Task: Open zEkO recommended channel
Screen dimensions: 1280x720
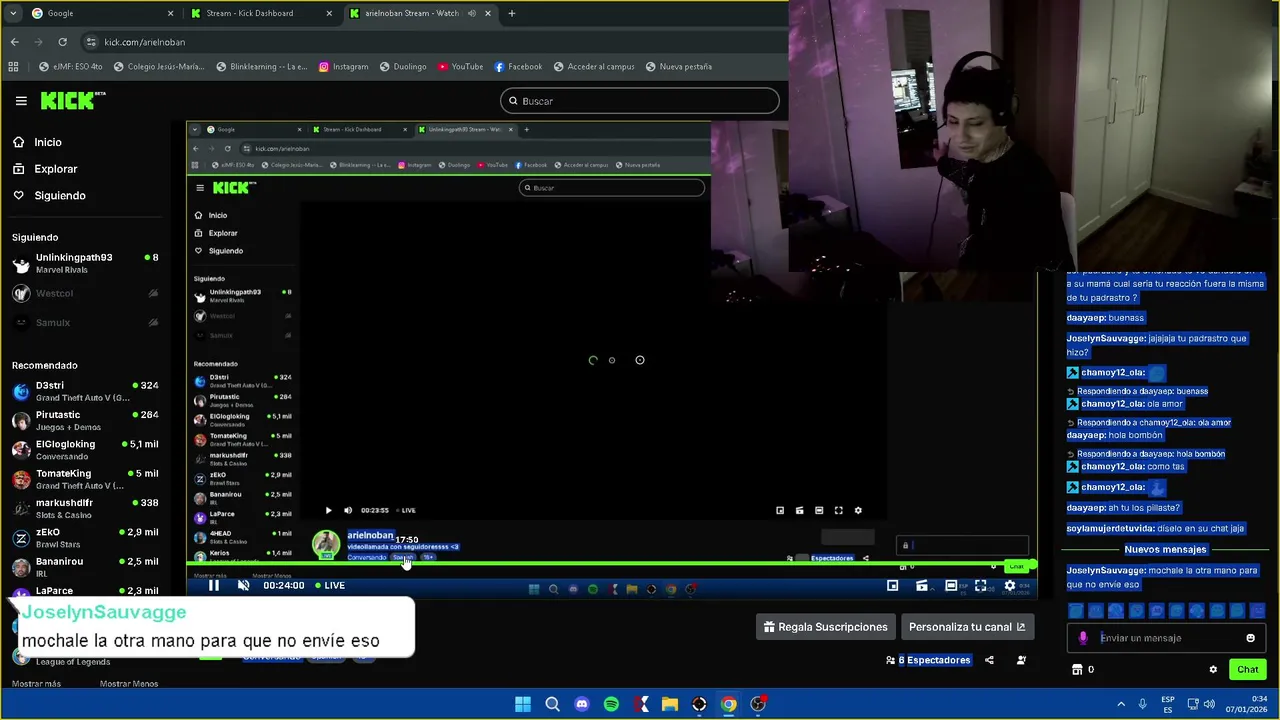Action: pyautogui.click(x=85, y=537)
